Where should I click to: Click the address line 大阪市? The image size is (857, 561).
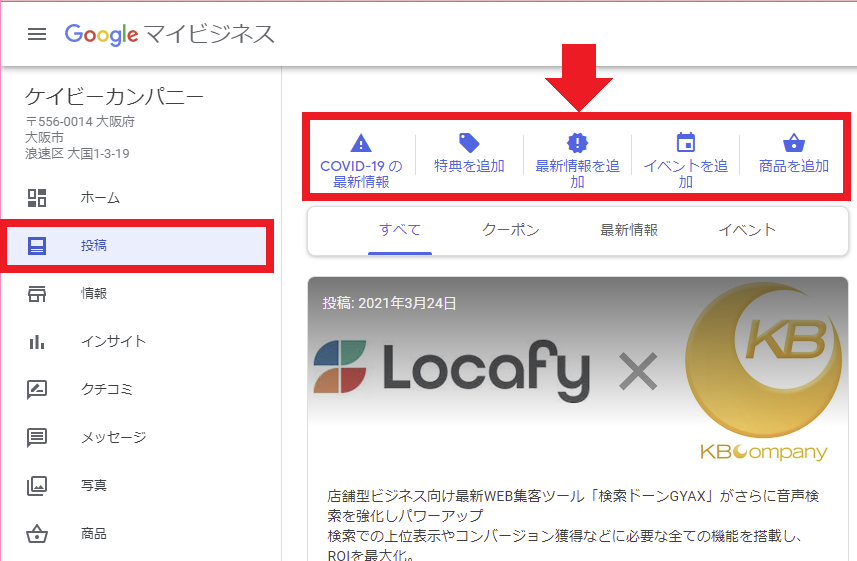click(44, 137)
